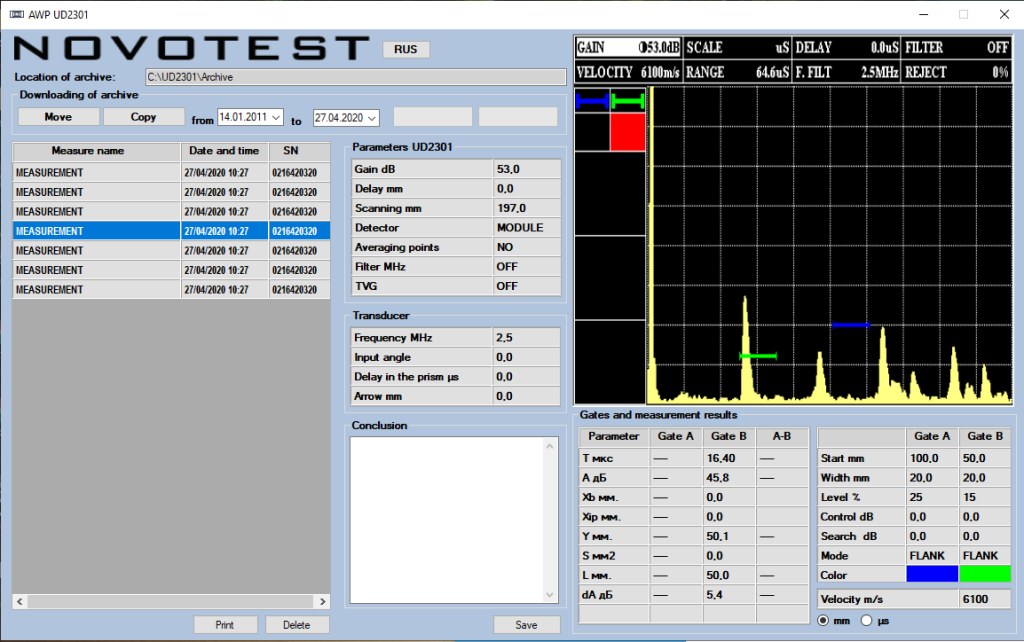Click the Move archive button
1024x642 pixels.
pos(59,117)
